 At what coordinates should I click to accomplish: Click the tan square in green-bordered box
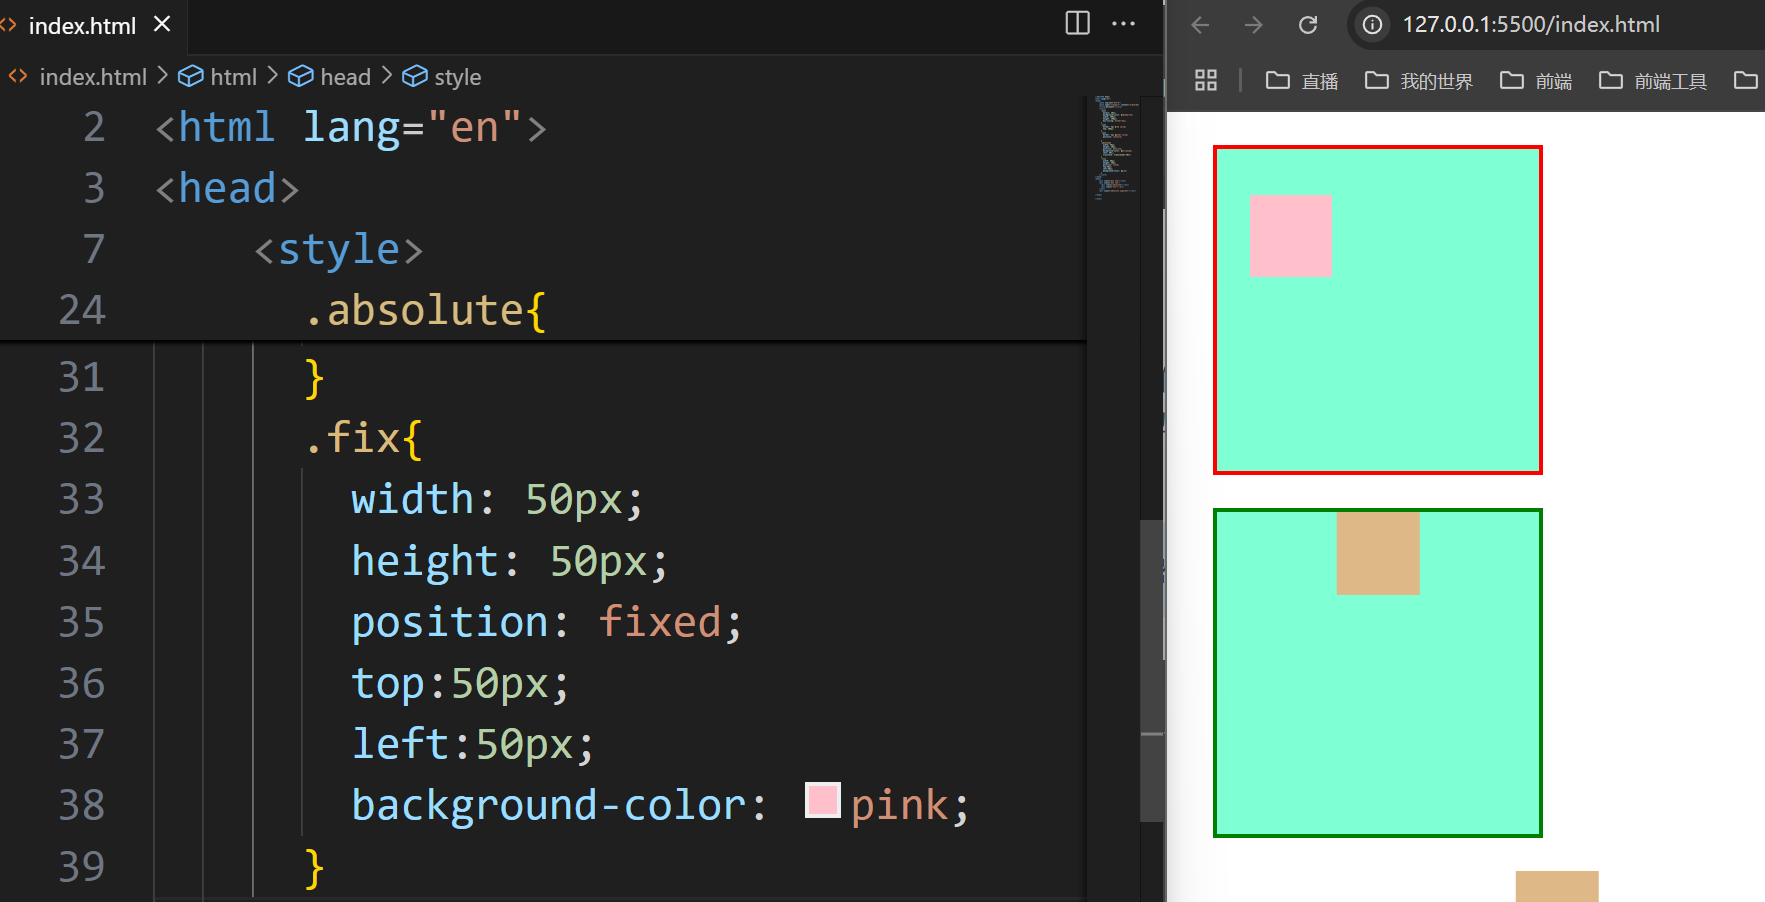click(1378, 553)
